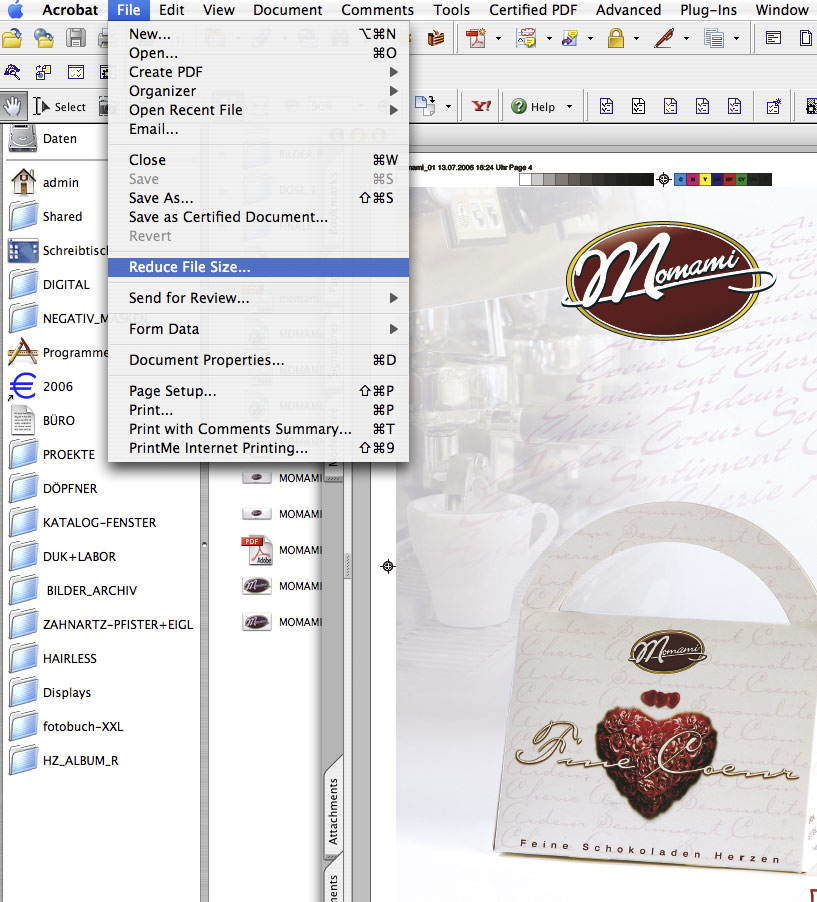
Task: Click the floppy disk Save icon
Action: 76,39
